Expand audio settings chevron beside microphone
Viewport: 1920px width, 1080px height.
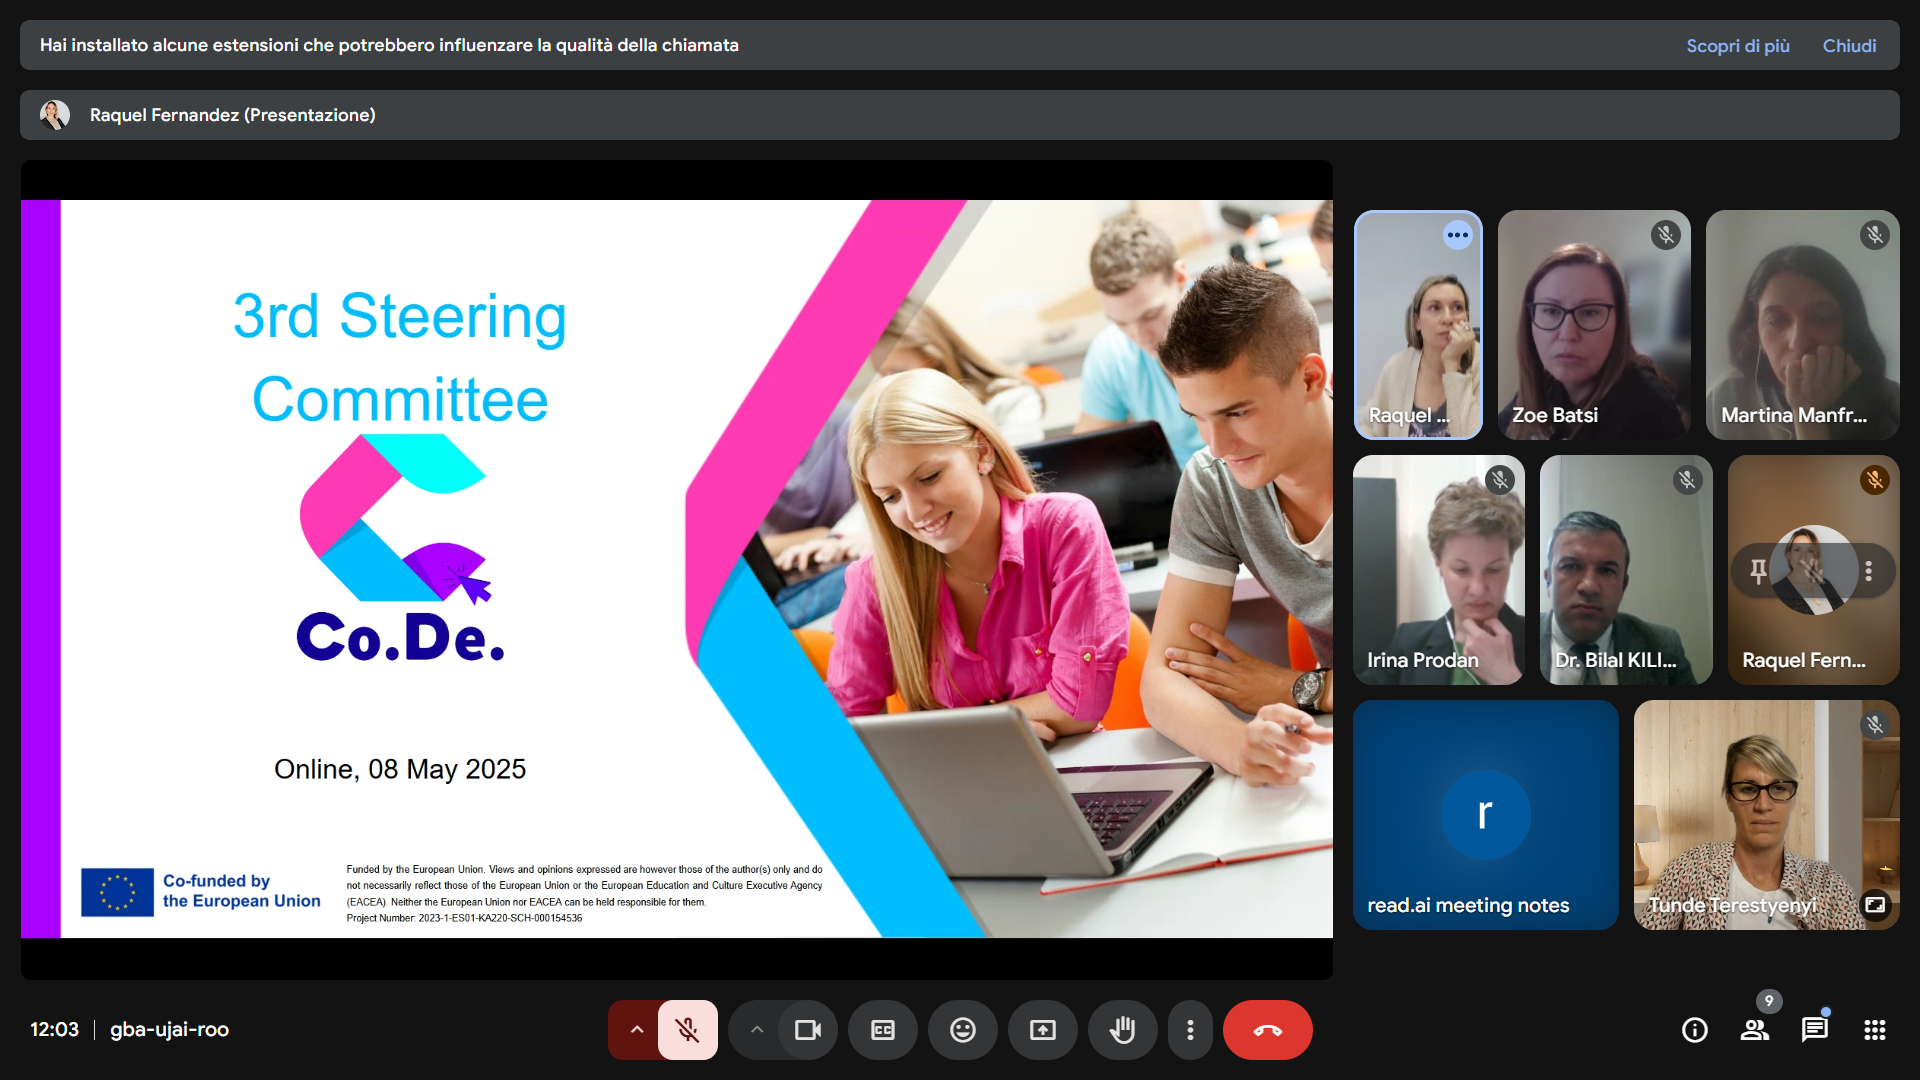click(x=636, y=1030)
